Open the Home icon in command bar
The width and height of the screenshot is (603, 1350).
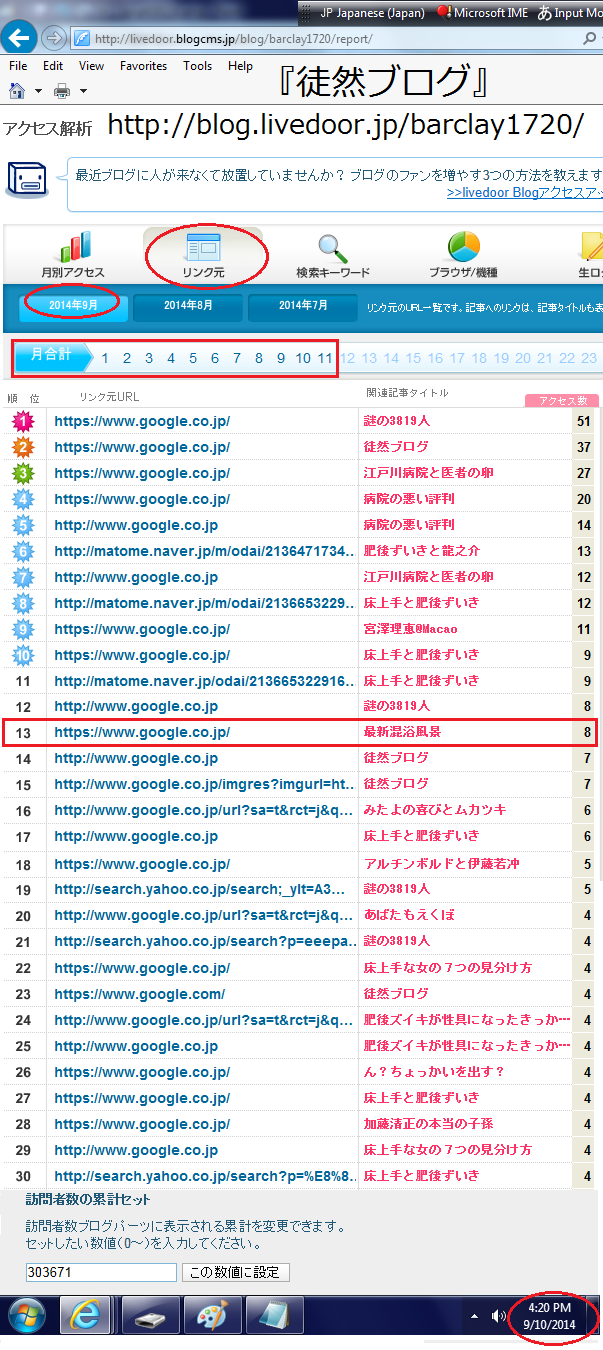point(17,91)
